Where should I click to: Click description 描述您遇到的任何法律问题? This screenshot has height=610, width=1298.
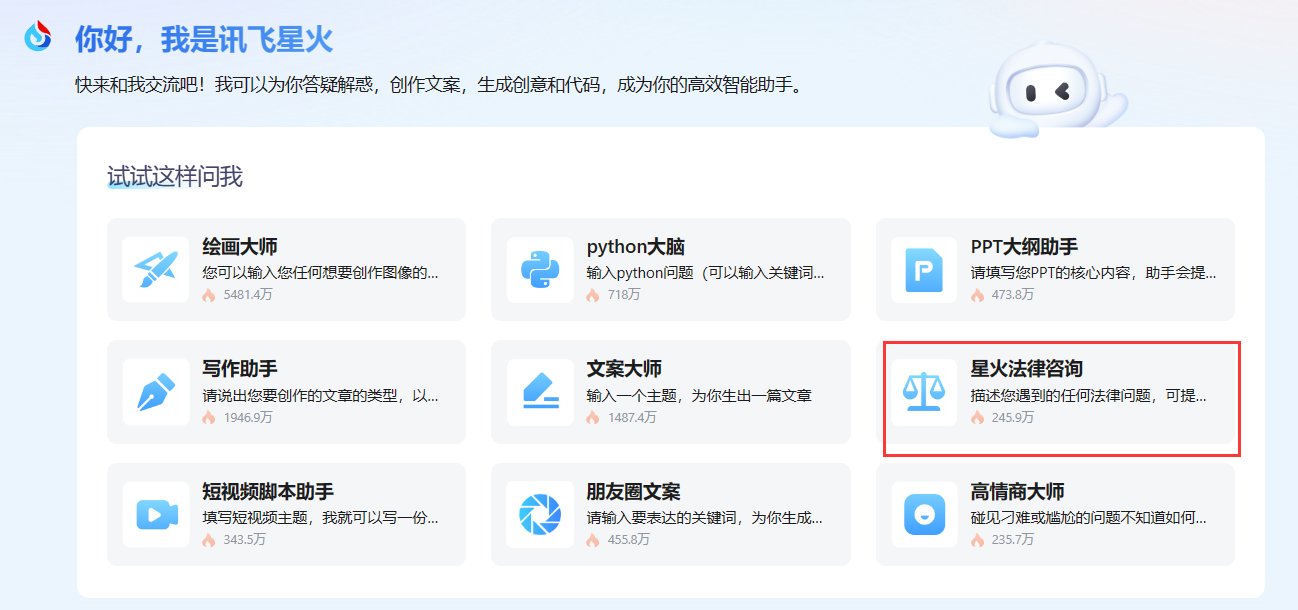1088,395
